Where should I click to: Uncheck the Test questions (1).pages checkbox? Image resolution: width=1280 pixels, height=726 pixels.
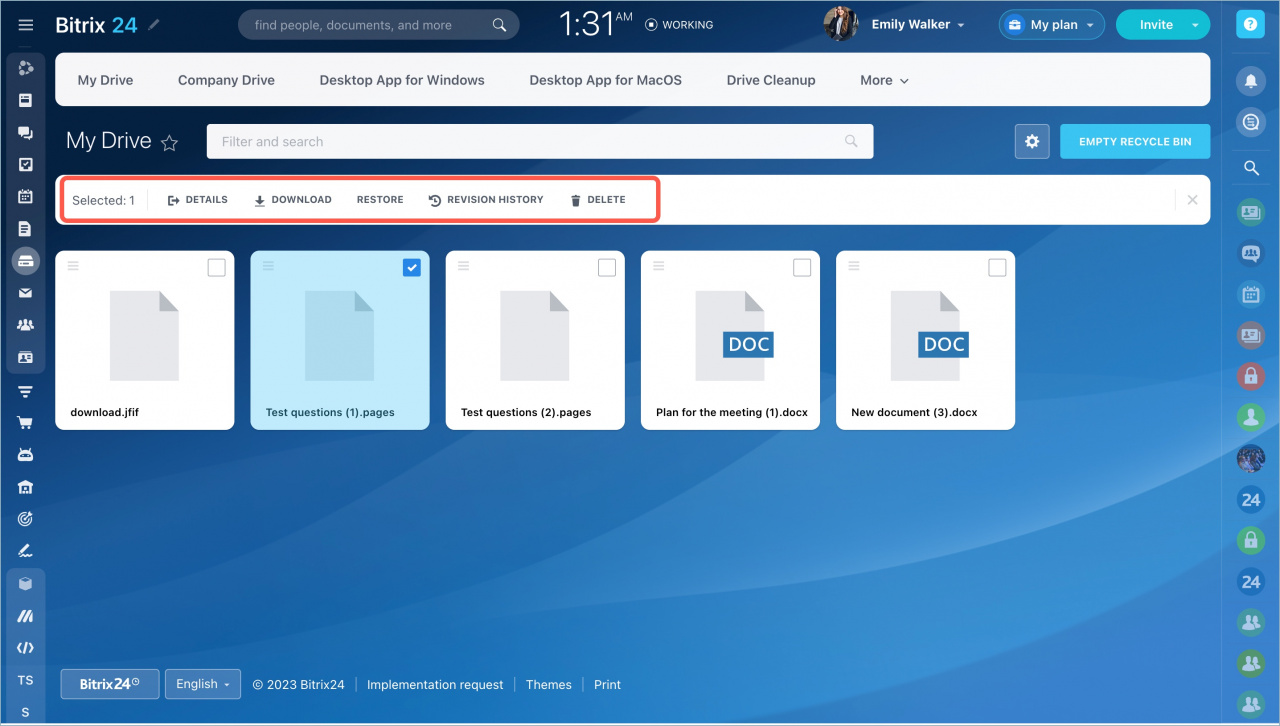click(412, 268)
